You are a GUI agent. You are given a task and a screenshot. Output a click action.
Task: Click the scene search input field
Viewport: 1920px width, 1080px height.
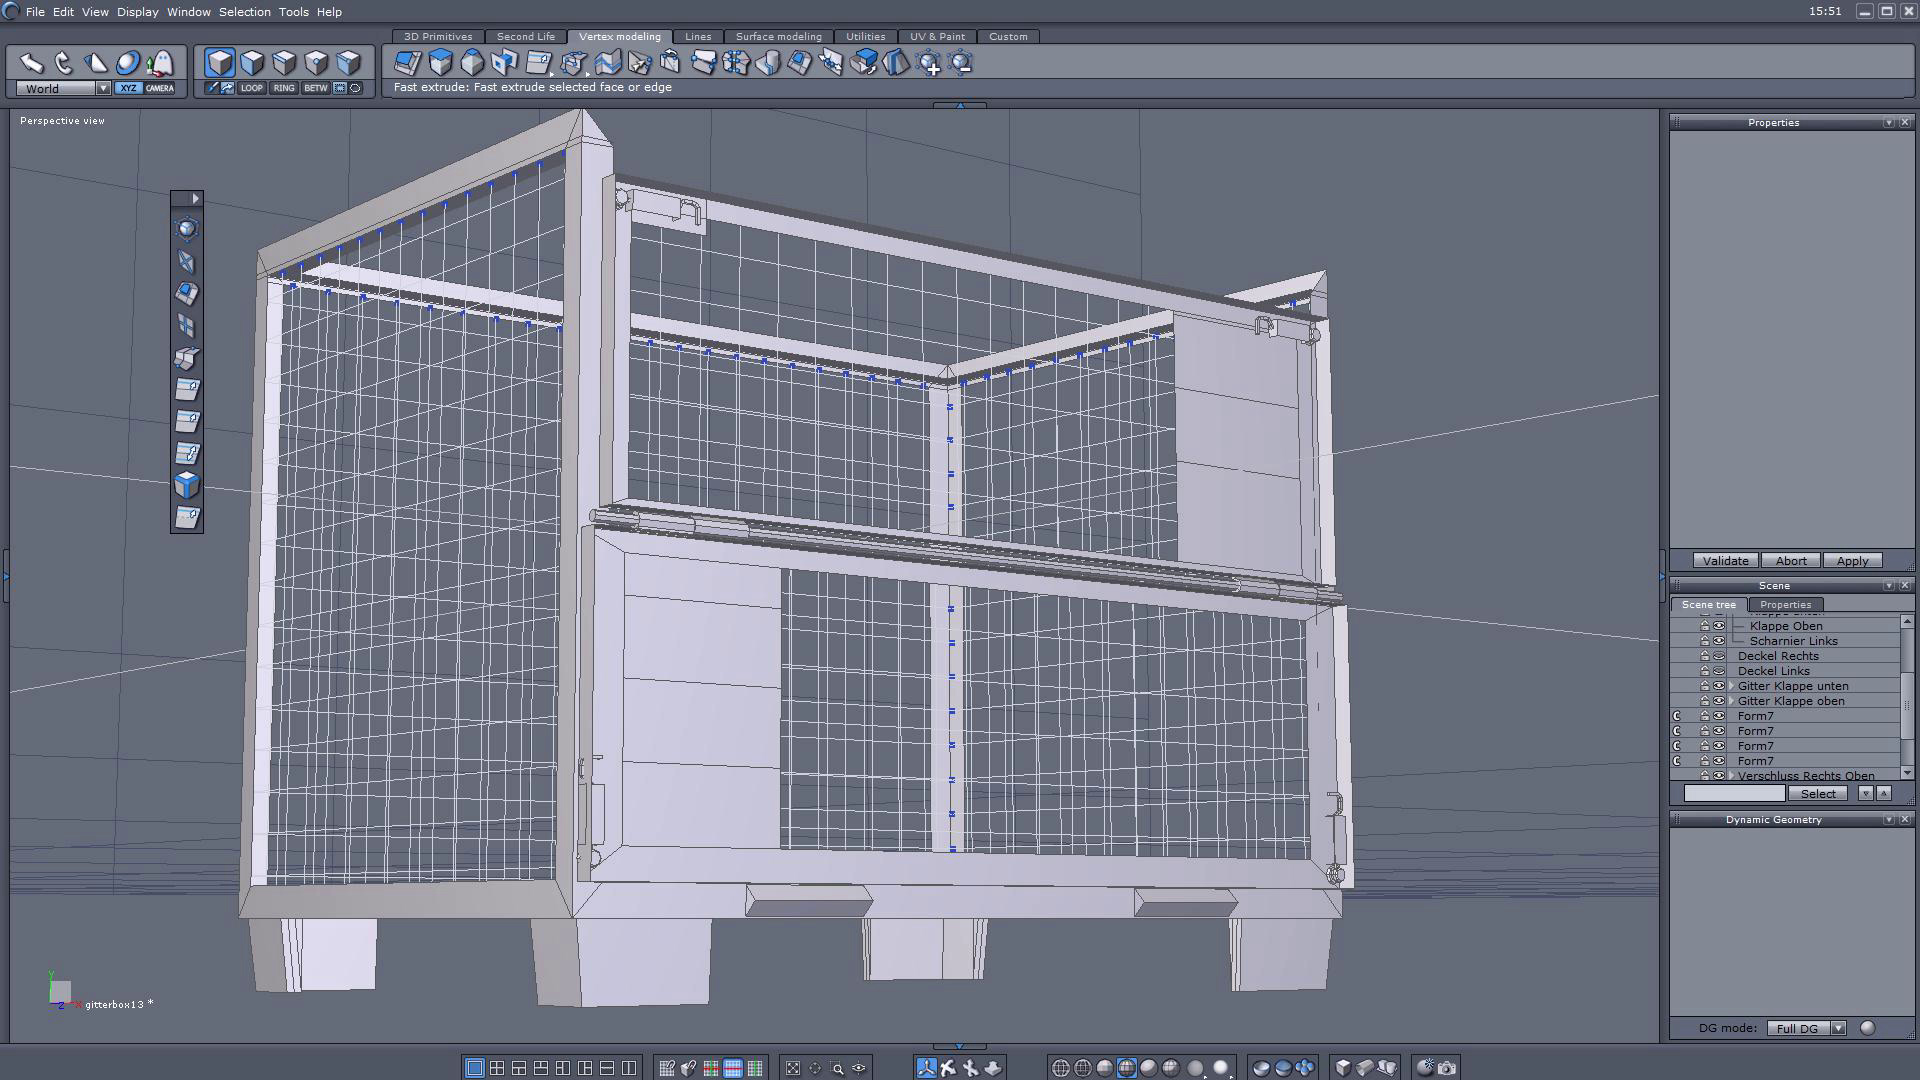pyautogui.click(x=1734, y=793)
